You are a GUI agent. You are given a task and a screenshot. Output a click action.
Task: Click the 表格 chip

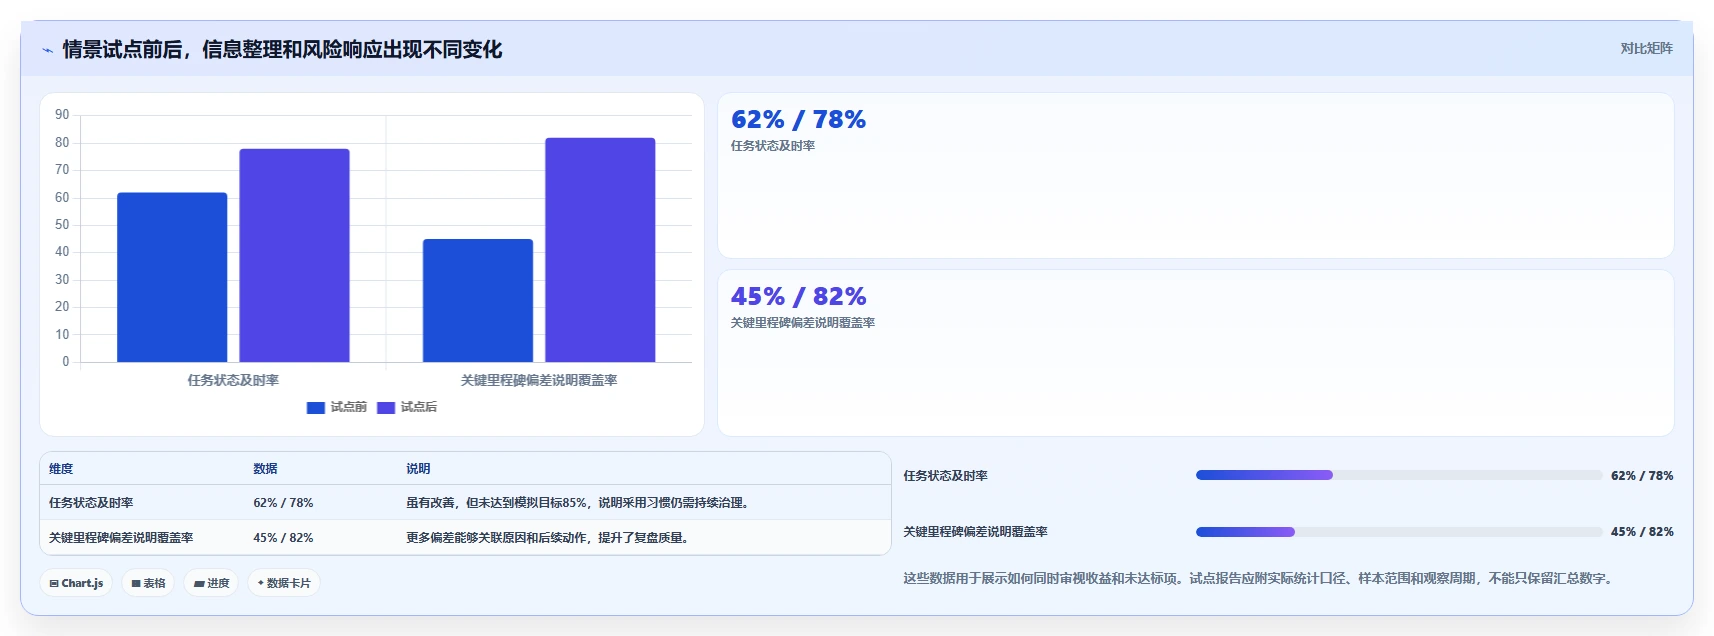(x=149, y=583)
